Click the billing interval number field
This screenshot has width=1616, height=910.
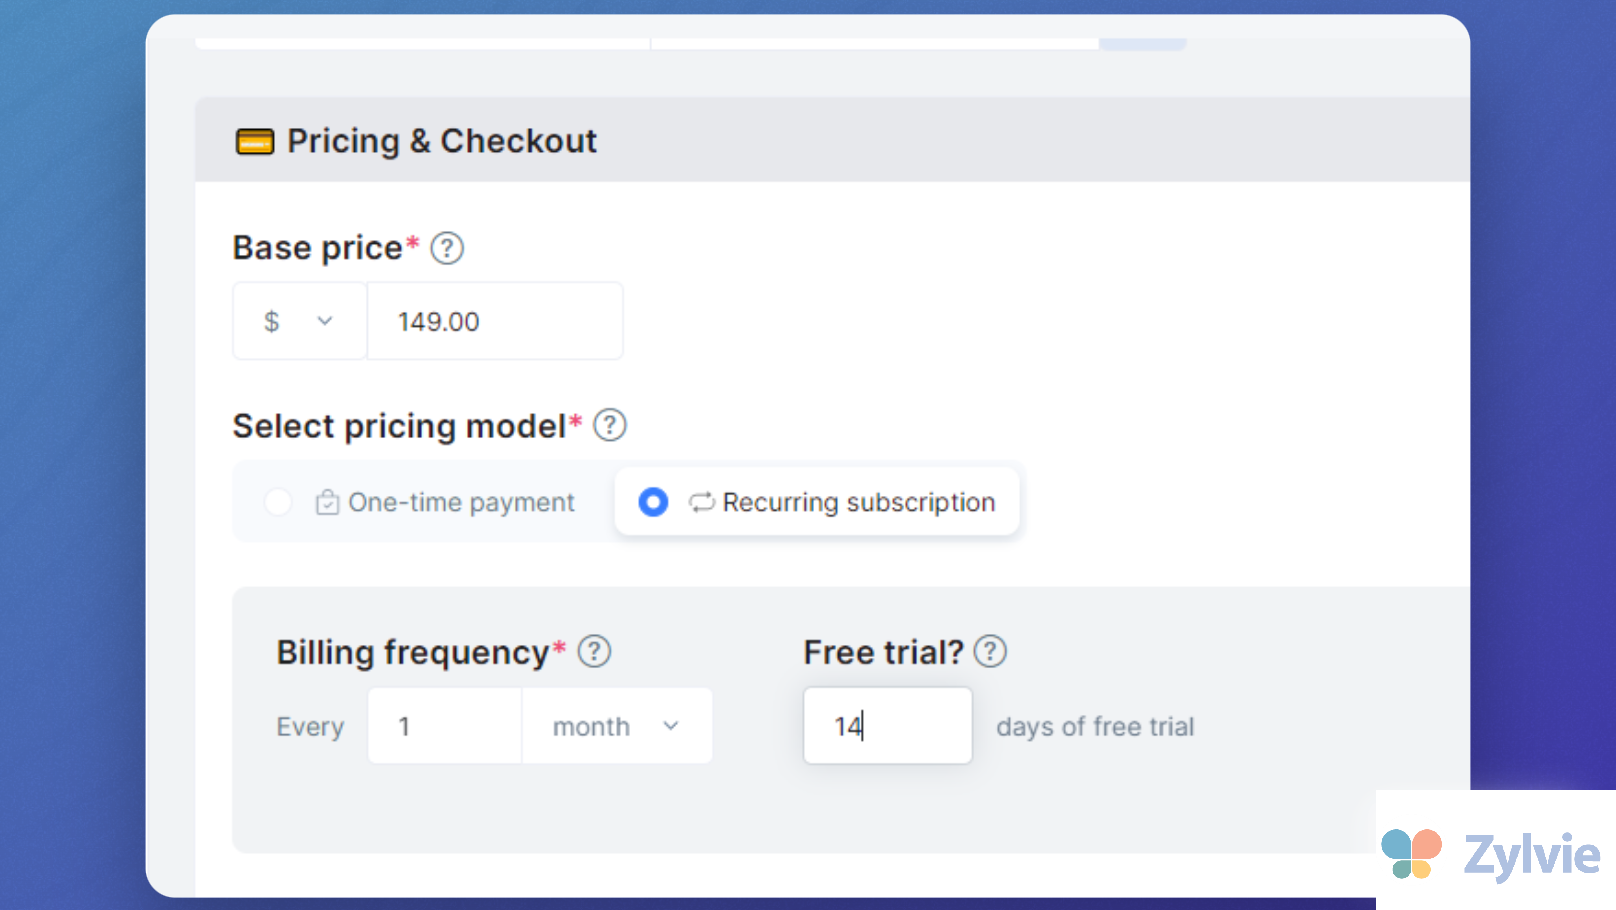point(445,726)
